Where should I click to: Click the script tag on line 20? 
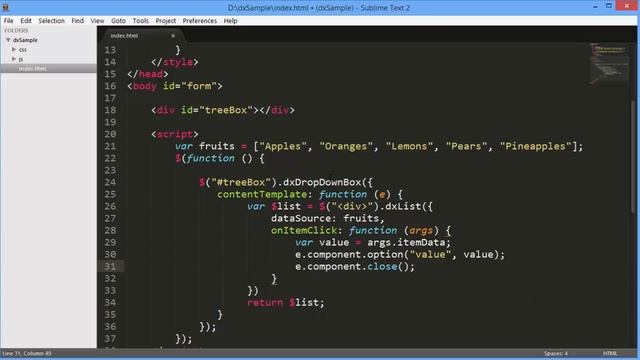(175, 134)
